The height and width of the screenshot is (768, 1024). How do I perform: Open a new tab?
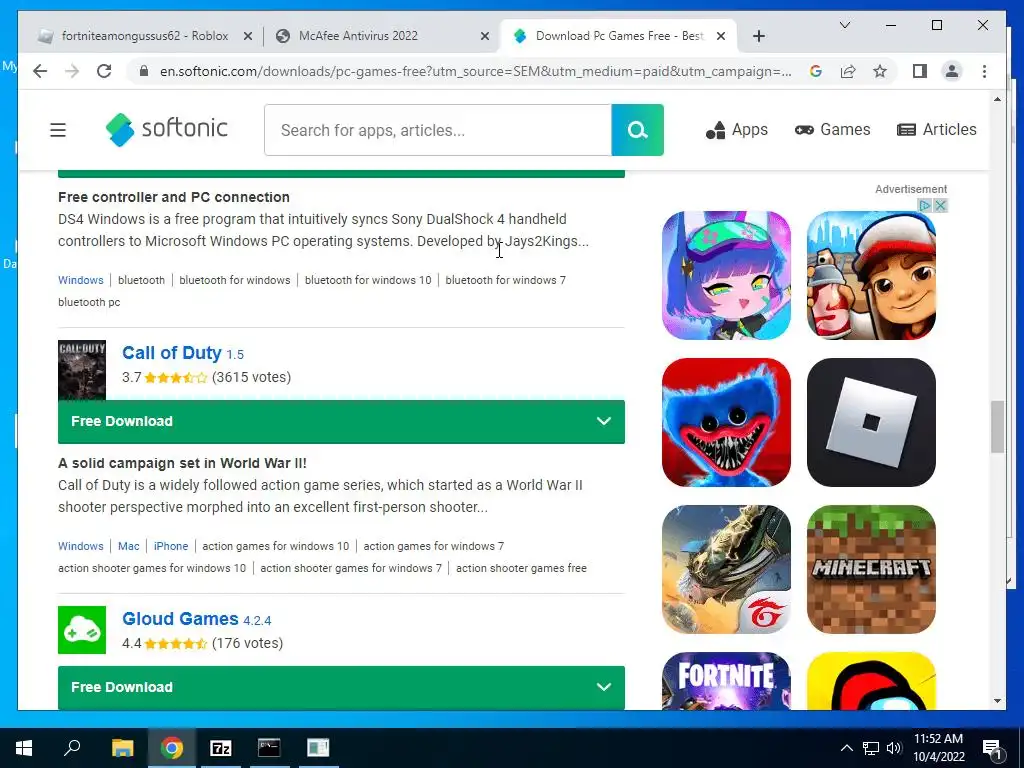tap(758, 37)
